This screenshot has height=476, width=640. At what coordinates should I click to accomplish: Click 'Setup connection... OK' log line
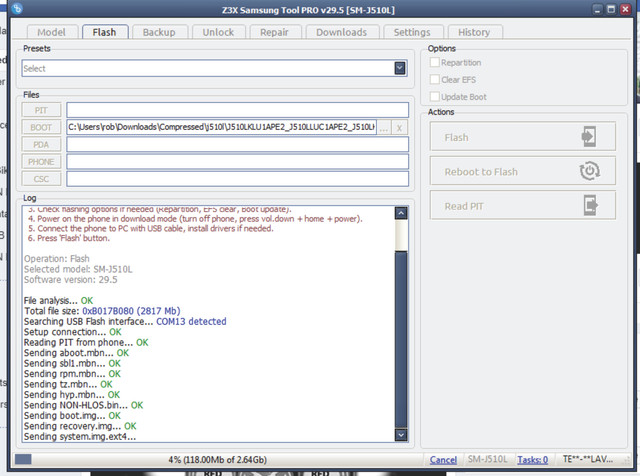tap(73, 332)
